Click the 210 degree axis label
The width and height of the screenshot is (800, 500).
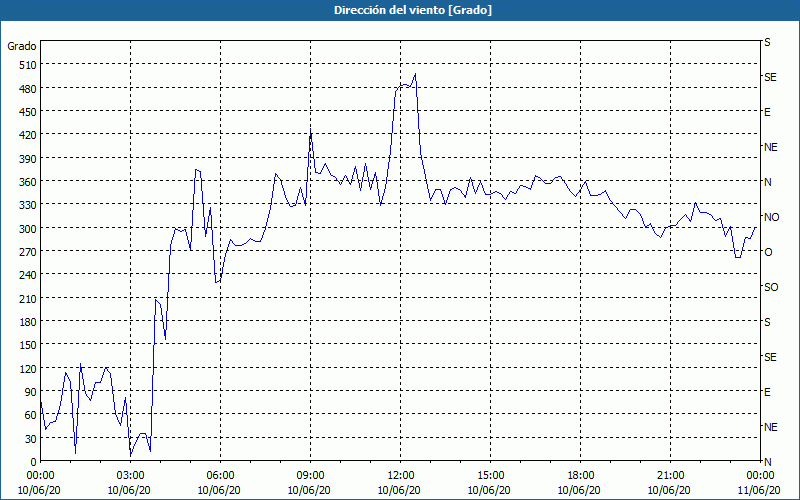(28, 298)
